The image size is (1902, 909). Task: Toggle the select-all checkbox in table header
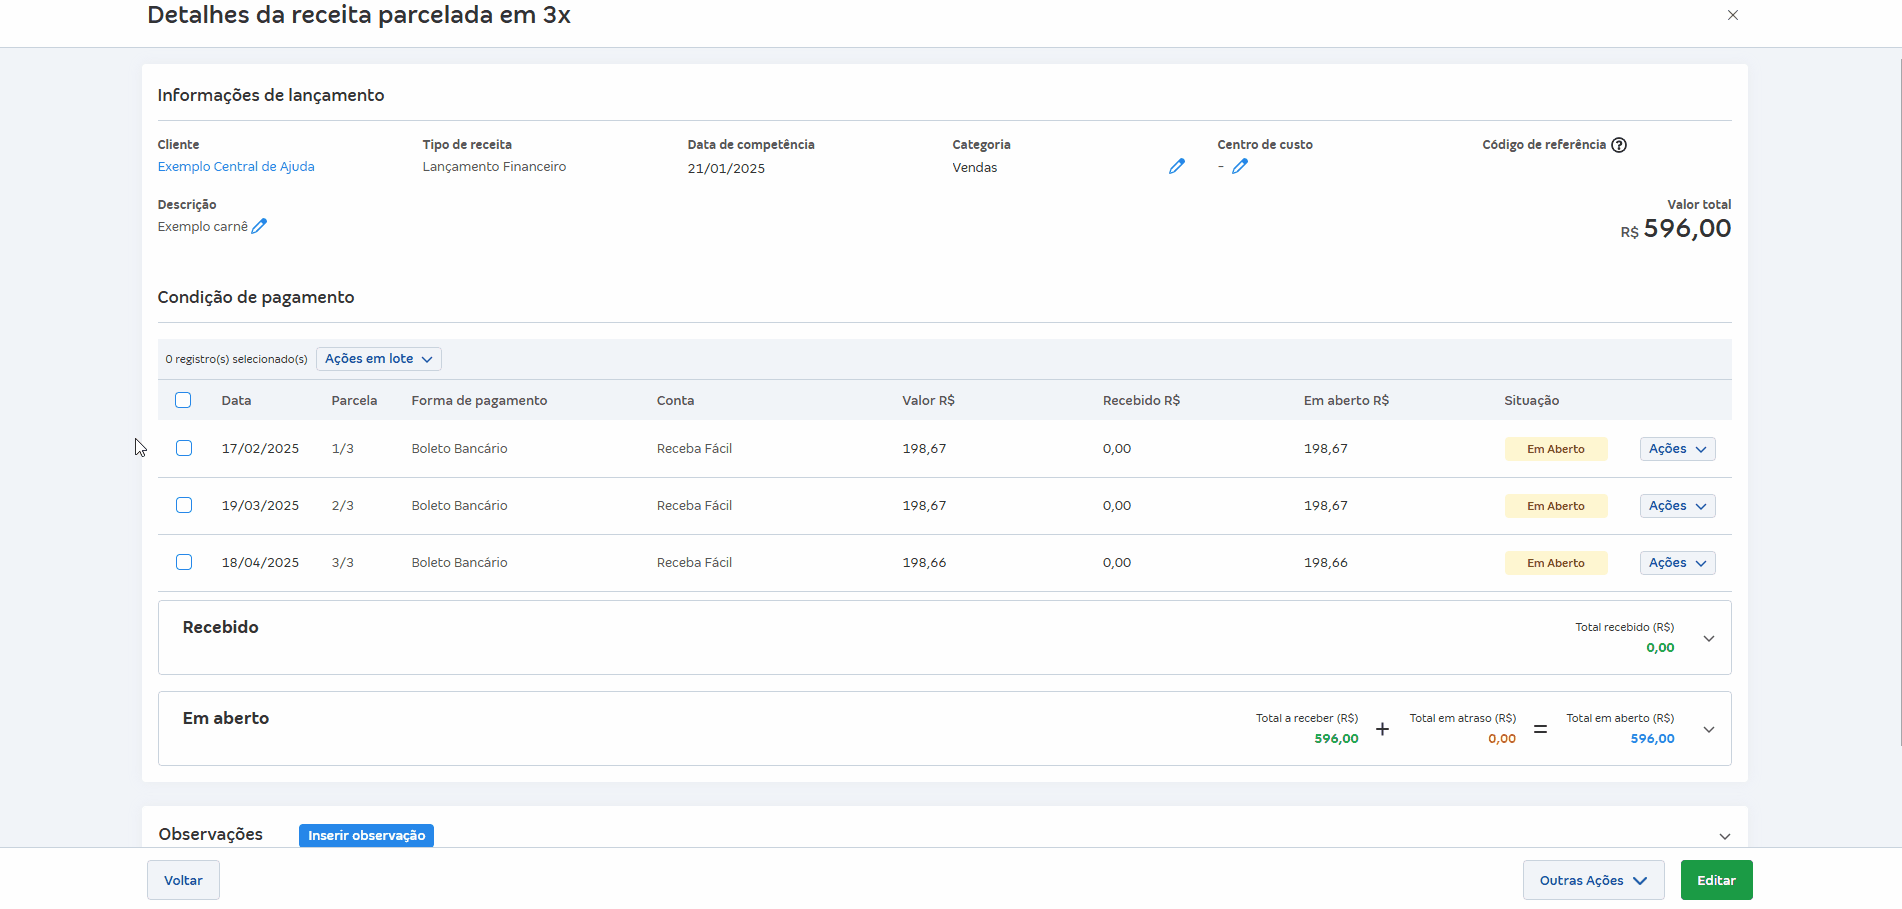pos(183,400)
